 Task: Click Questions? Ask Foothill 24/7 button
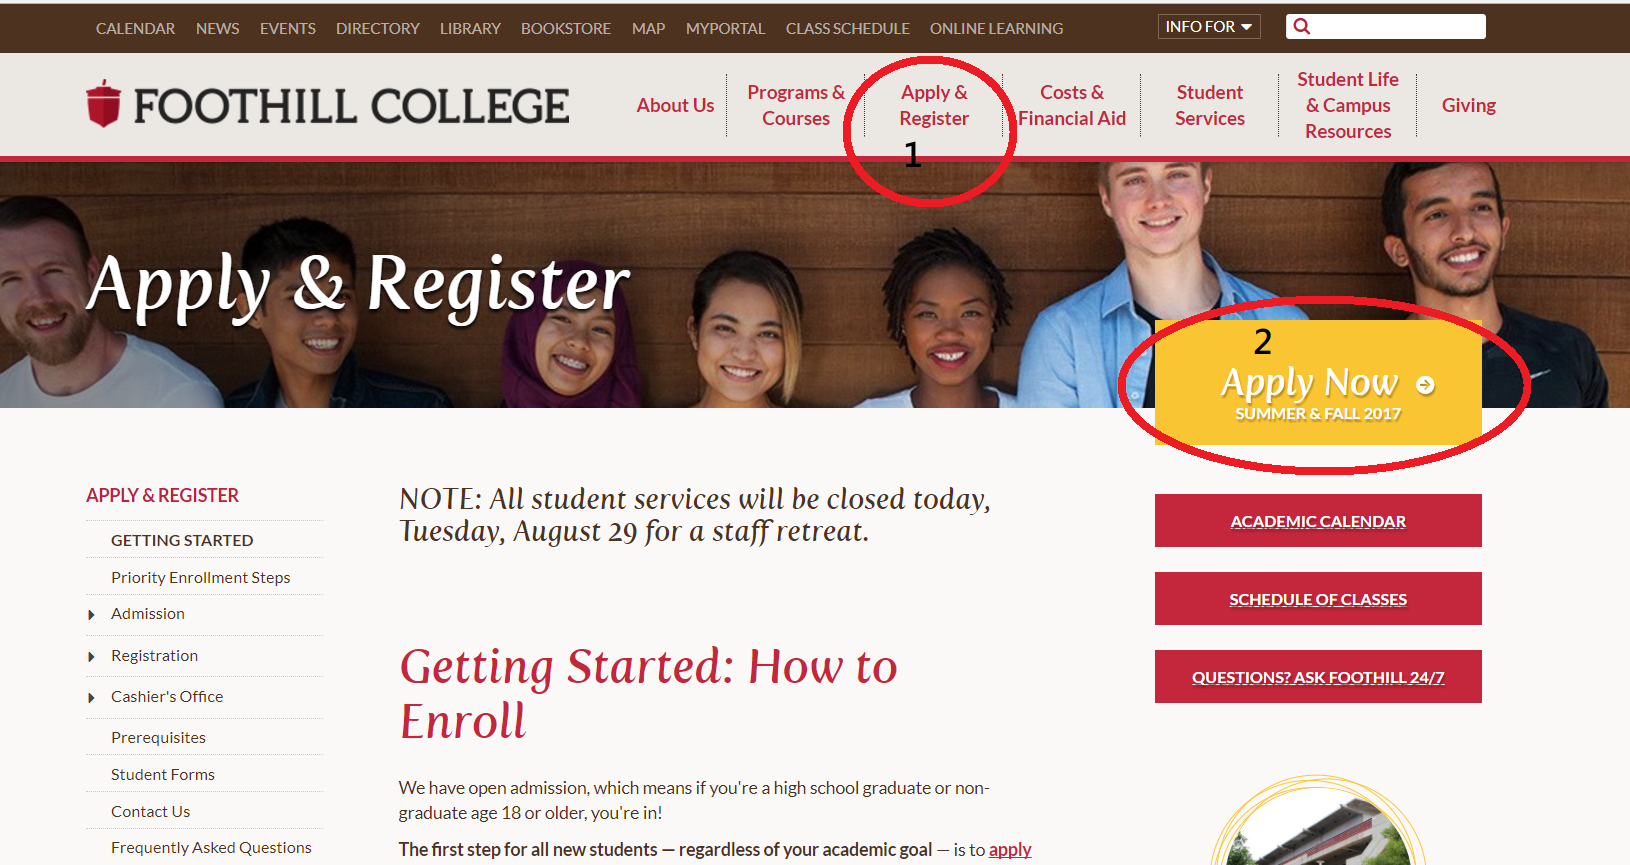1318,677
